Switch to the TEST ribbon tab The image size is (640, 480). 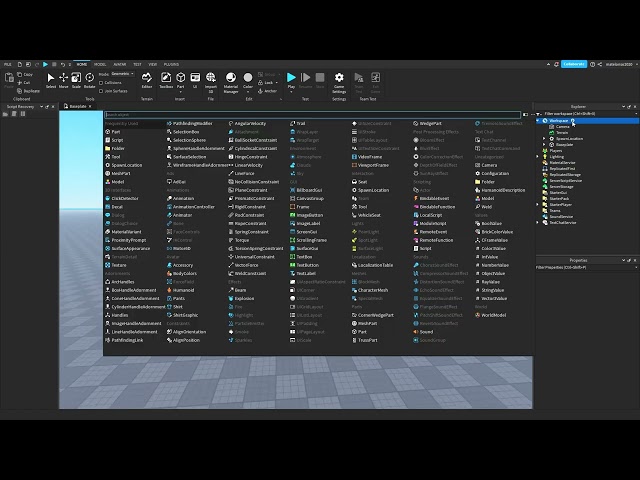[138, 64]
